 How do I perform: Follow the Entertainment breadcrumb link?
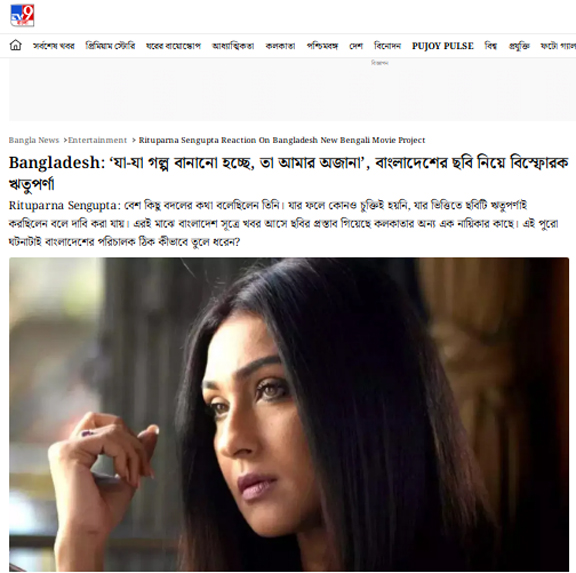pos(97,140)
